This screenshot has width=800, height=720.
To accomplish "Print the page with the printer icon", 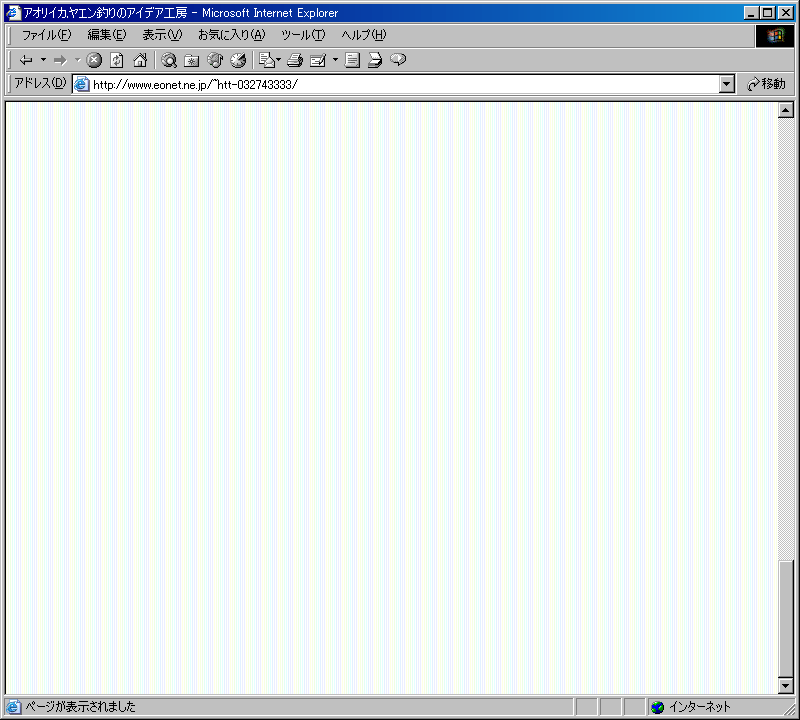I will (x=295, y=60).
